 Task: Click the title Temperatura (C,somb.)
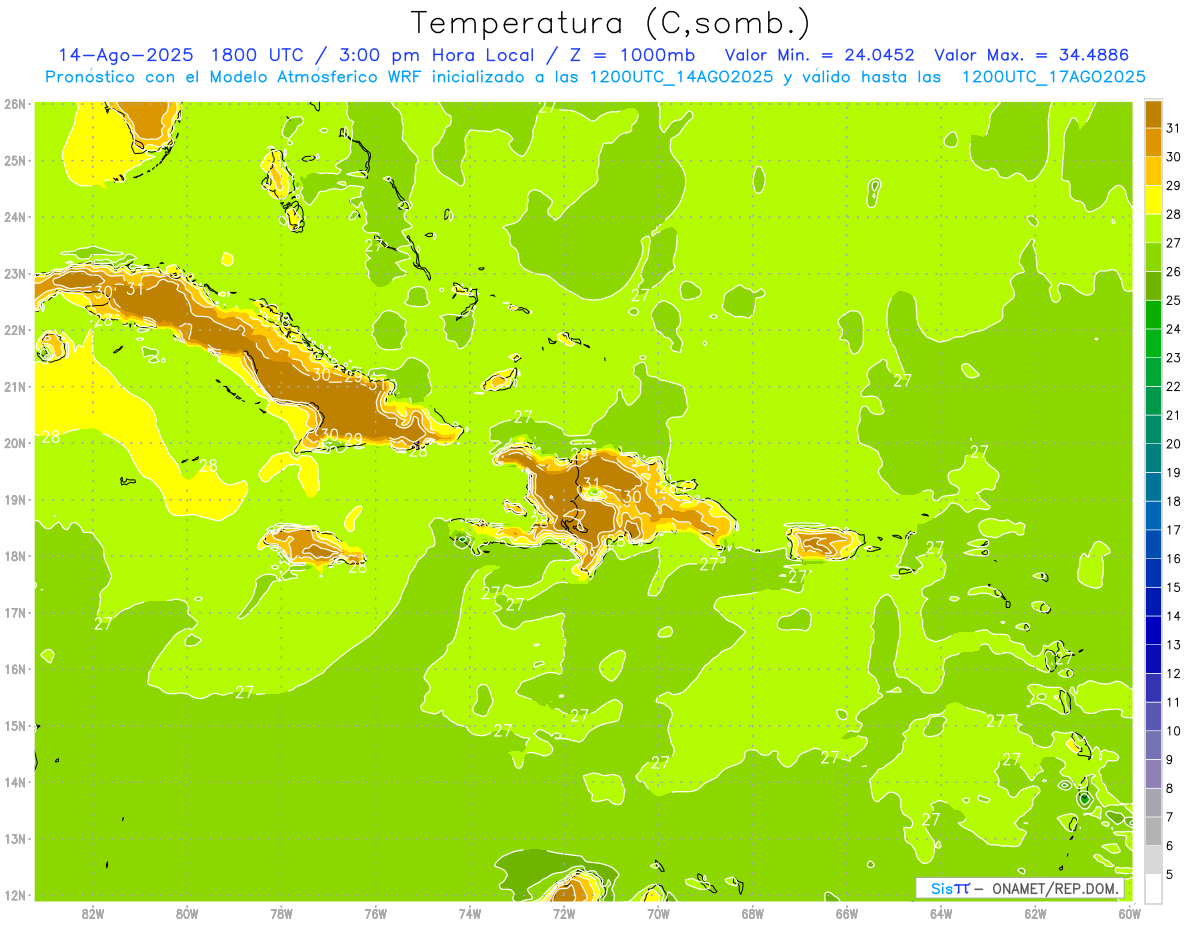(610, 23)
